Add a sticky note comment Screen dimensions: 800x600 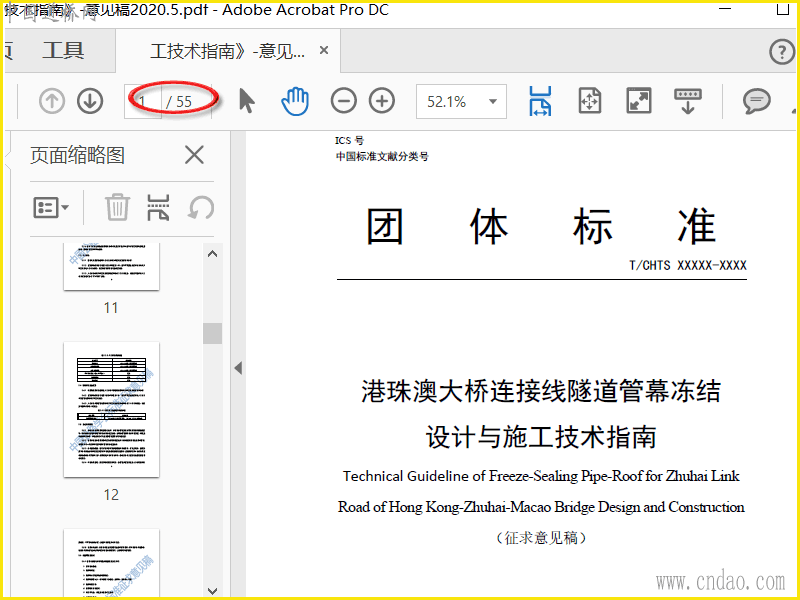(757, 101)
